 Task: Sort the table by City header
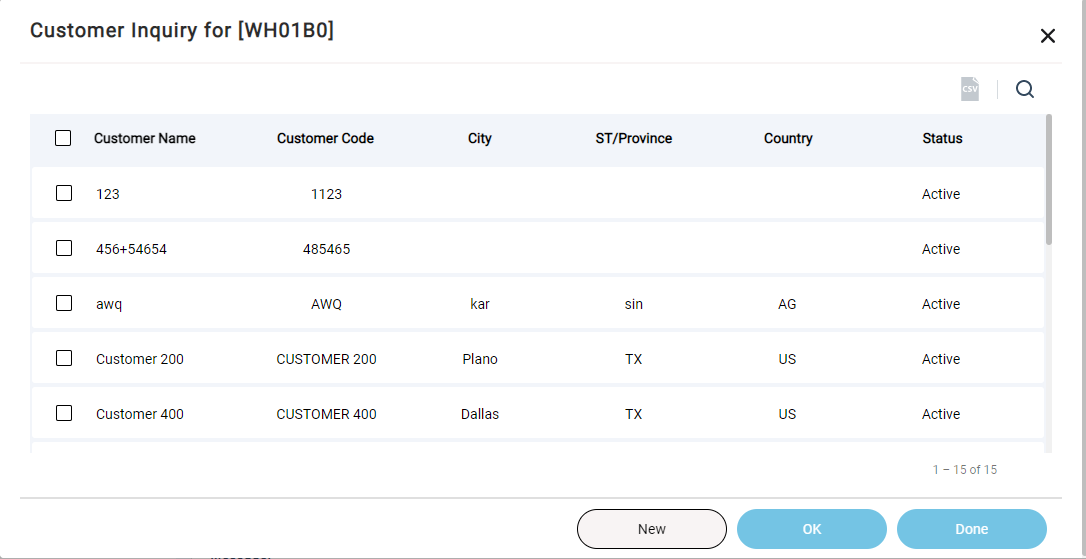(480, 139)
